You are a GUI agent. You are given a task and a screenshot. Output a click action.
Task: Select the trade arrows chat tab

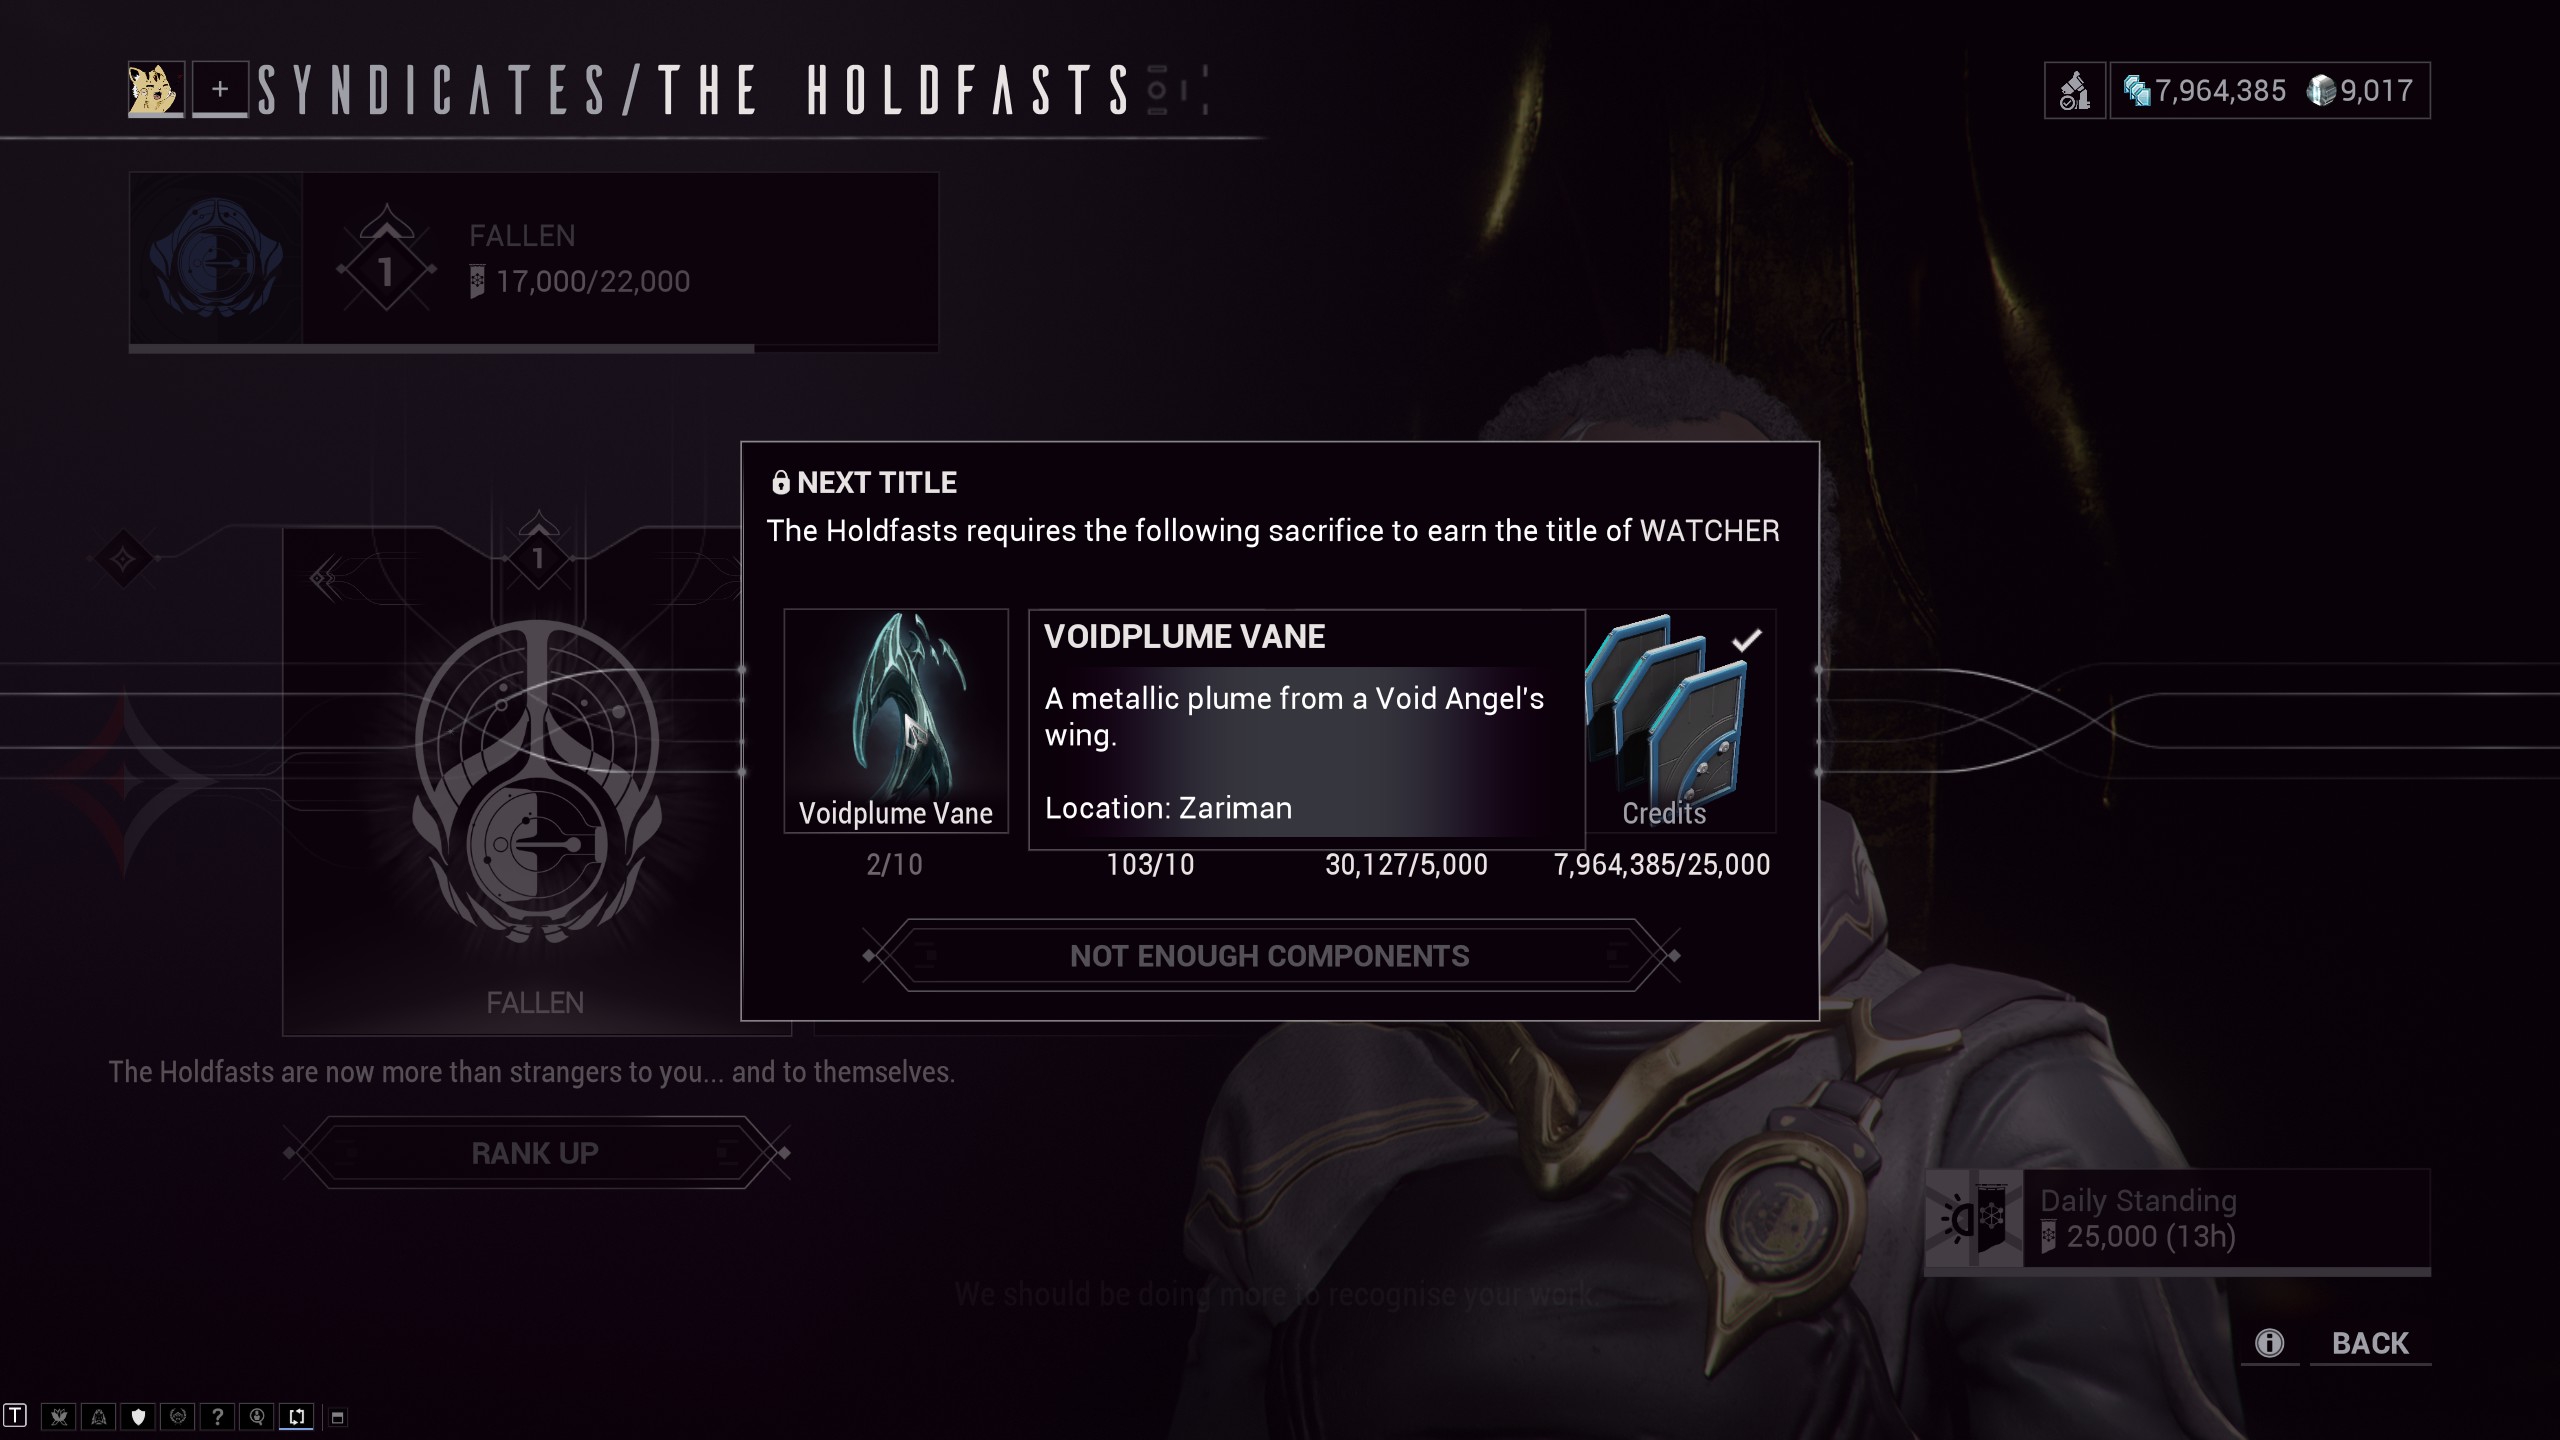297,1416
